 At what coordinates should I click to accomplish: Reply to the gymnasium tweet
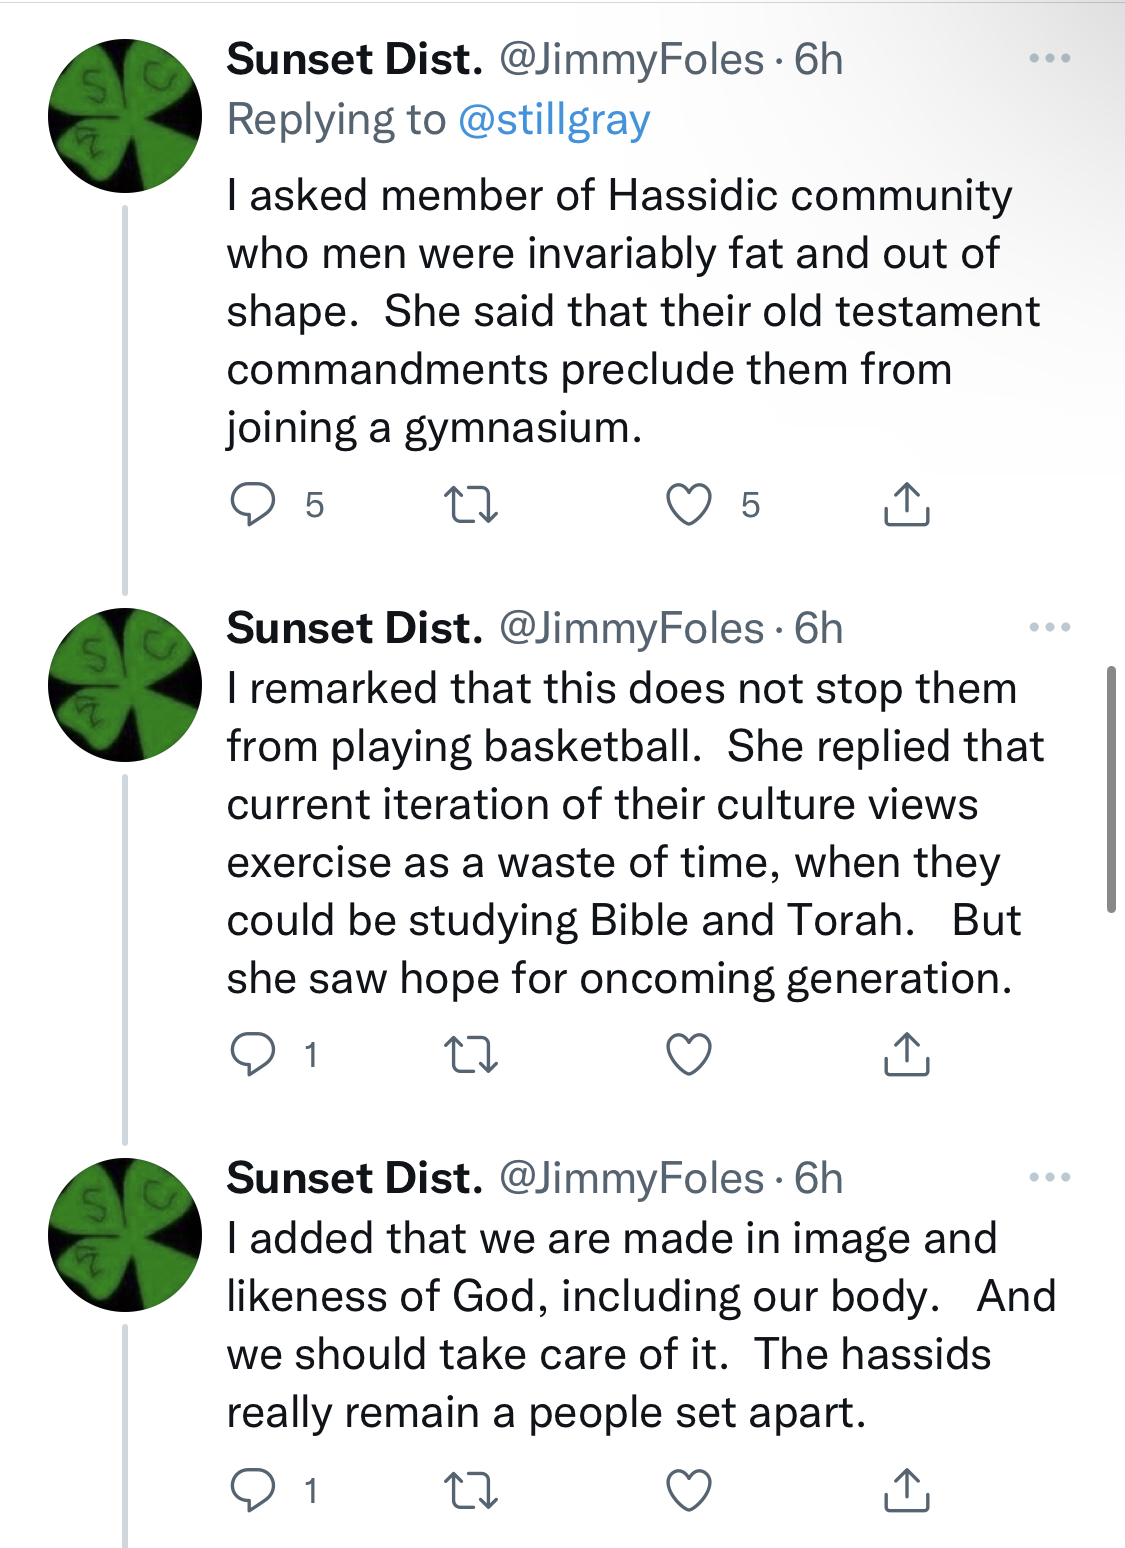253,504
